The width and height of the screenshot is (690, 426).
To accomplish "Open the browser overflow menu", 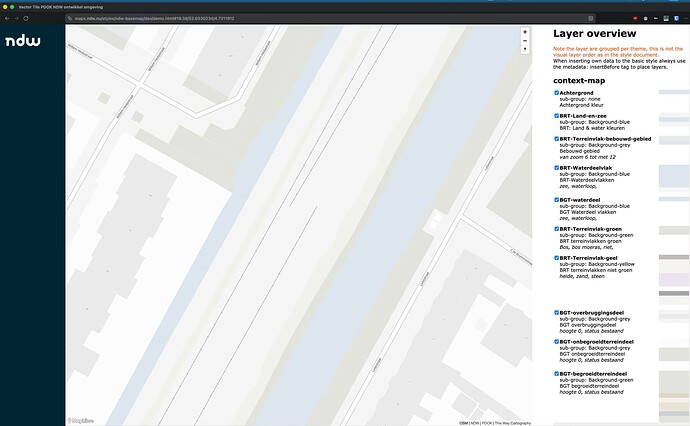I will [686, 18].
